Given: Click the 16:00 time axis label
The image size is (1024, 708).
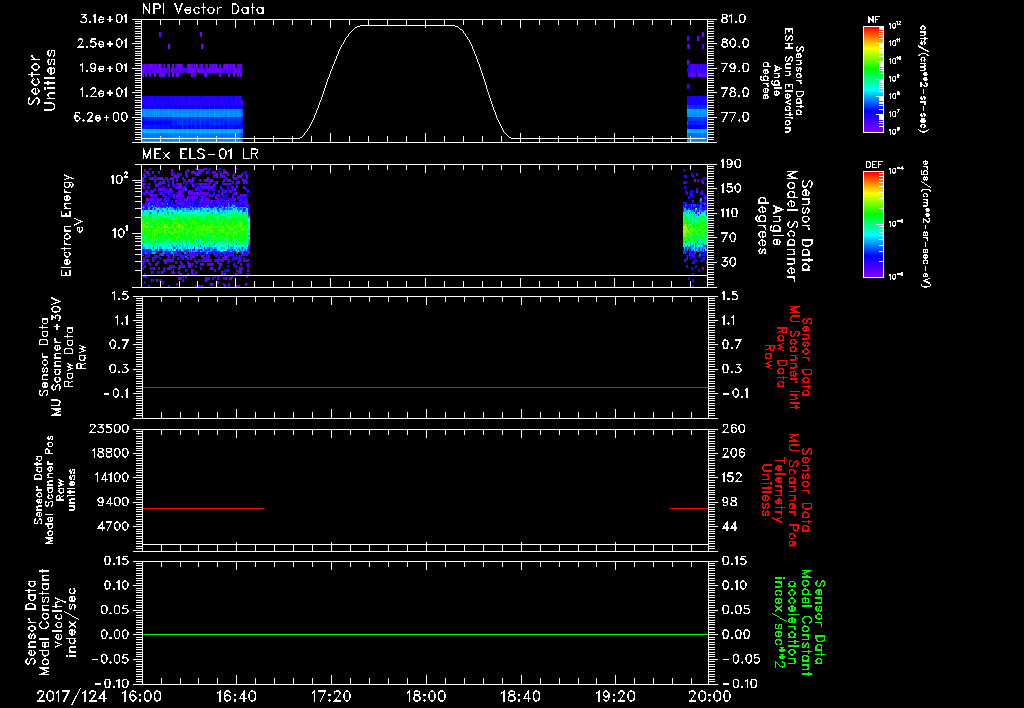Looking at the screenshot, I should pyautogui.click(x=142, y=696).
